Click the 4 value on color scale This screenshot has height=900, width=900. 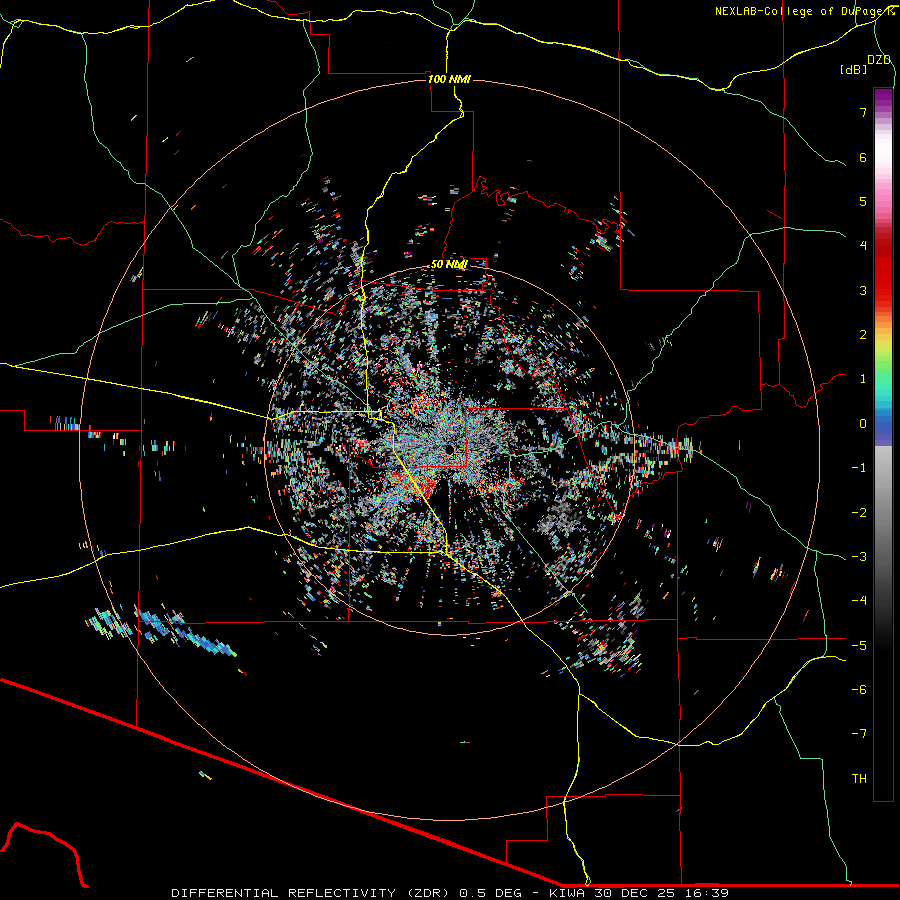click(x=863, y=246)
